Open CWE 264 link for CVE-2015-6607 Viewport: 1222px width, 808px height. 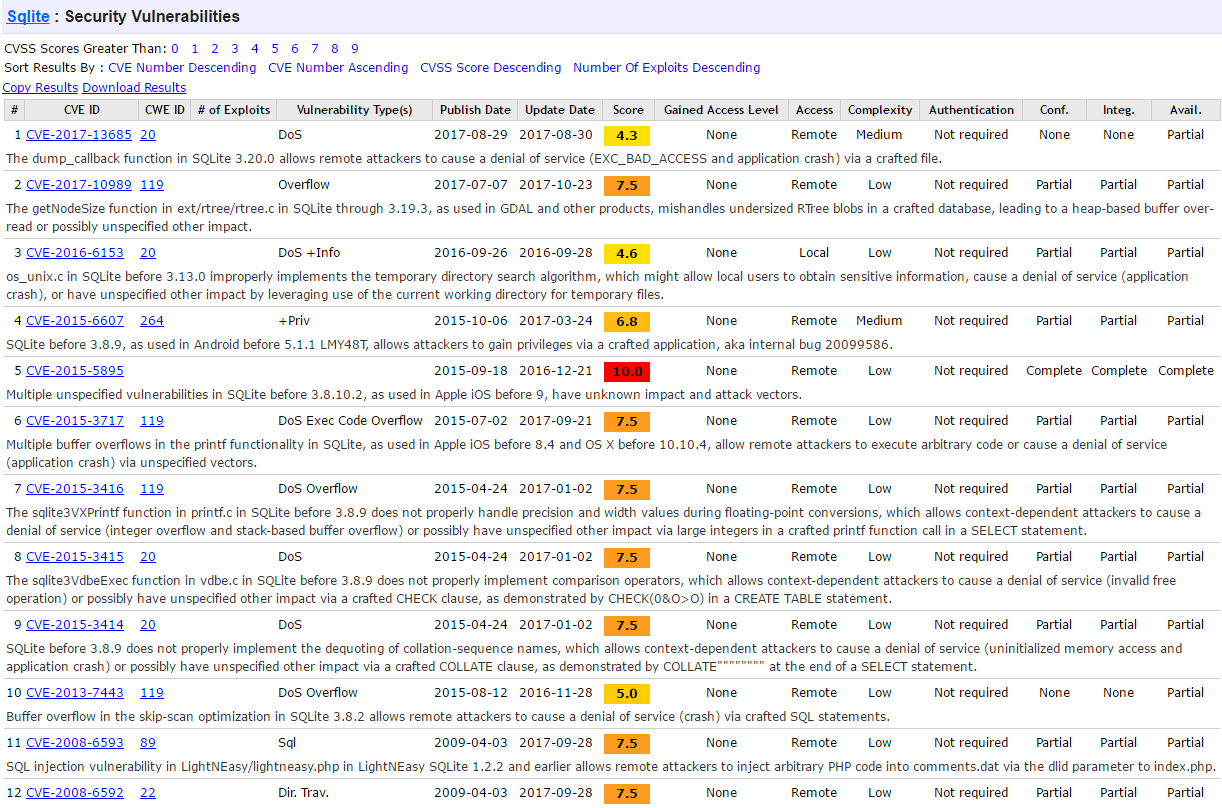(x=152, y=321)
